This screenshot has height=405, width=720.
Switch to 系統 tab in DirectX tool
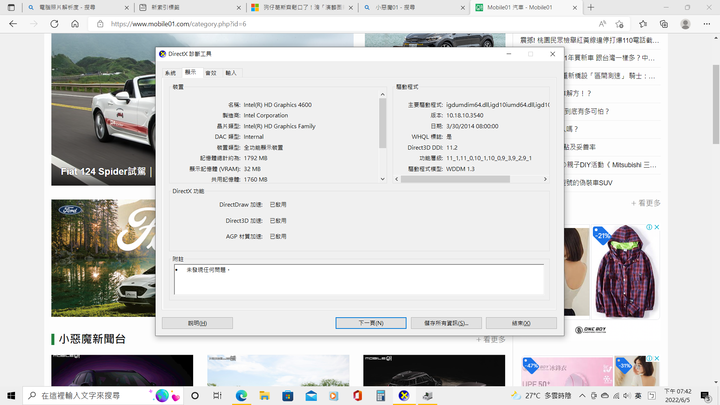pos(170,73)
